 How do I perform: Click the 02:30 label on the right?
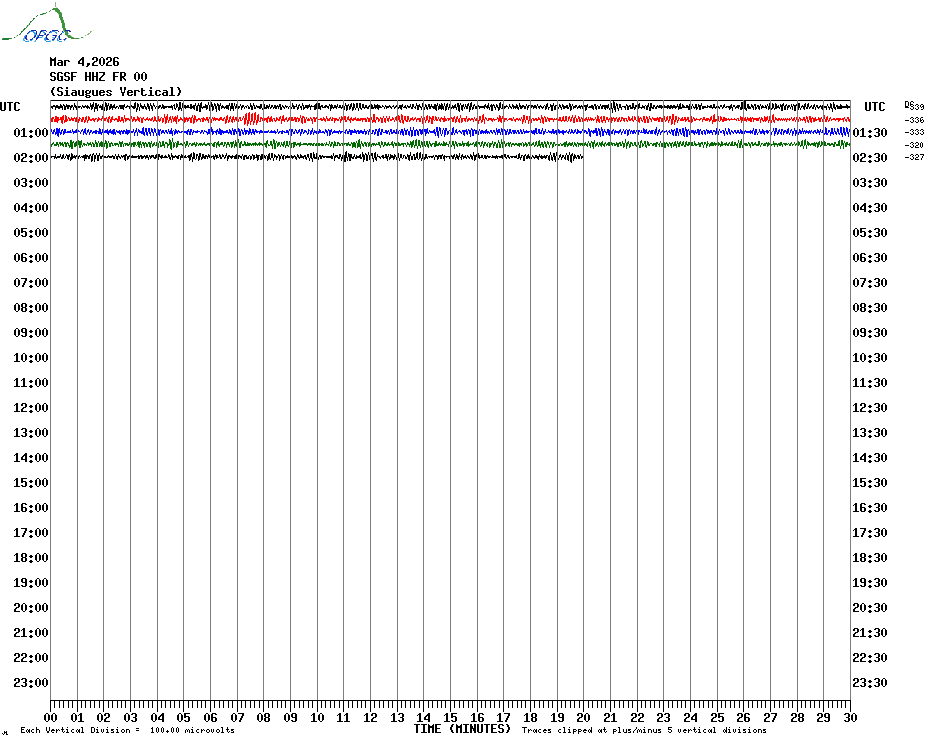click(x=870, y=157)
